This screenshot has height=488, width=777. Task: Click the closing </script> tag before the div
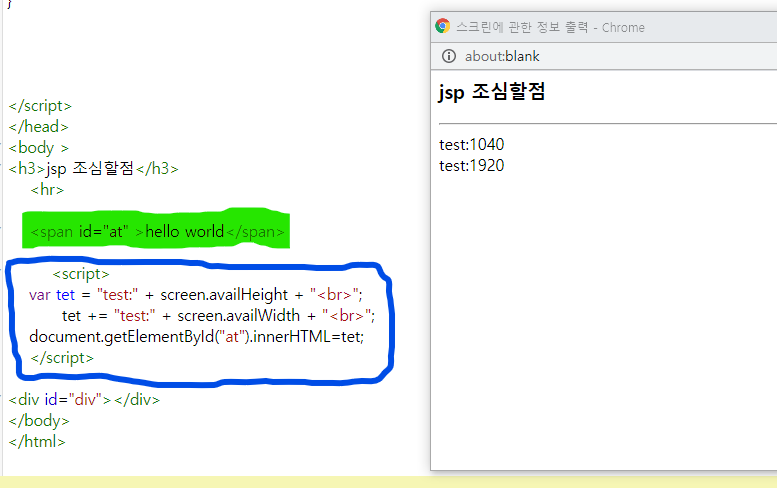tap(62, 358)
